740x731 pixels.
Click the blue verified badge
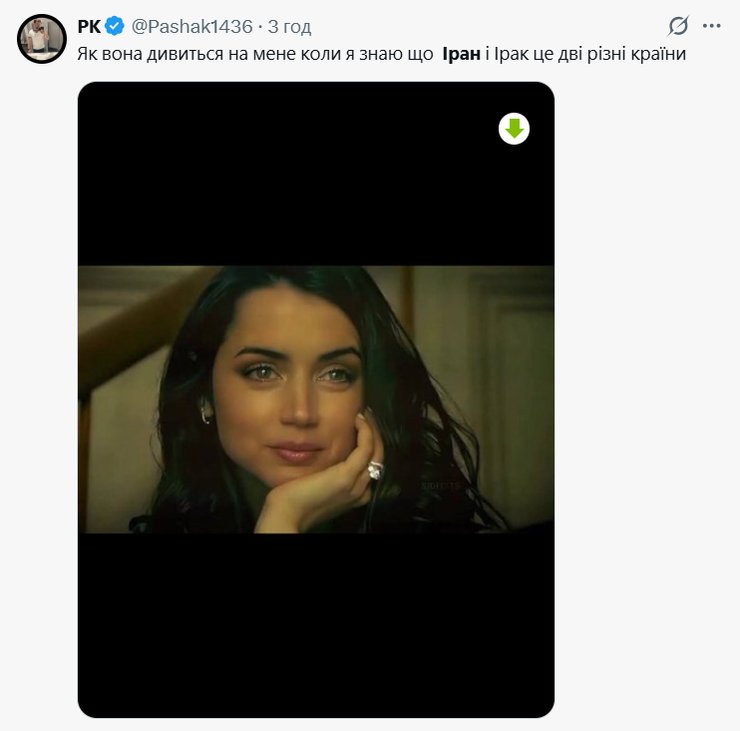tap(115, 26)
